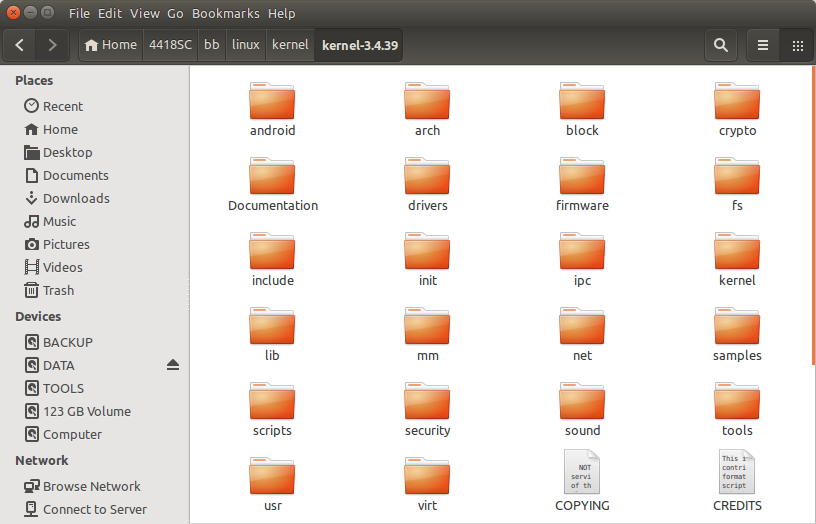Screen dimensions: 816x524
Task: Click the search magnifier icon in toolbar
Action: click(720, 45)
